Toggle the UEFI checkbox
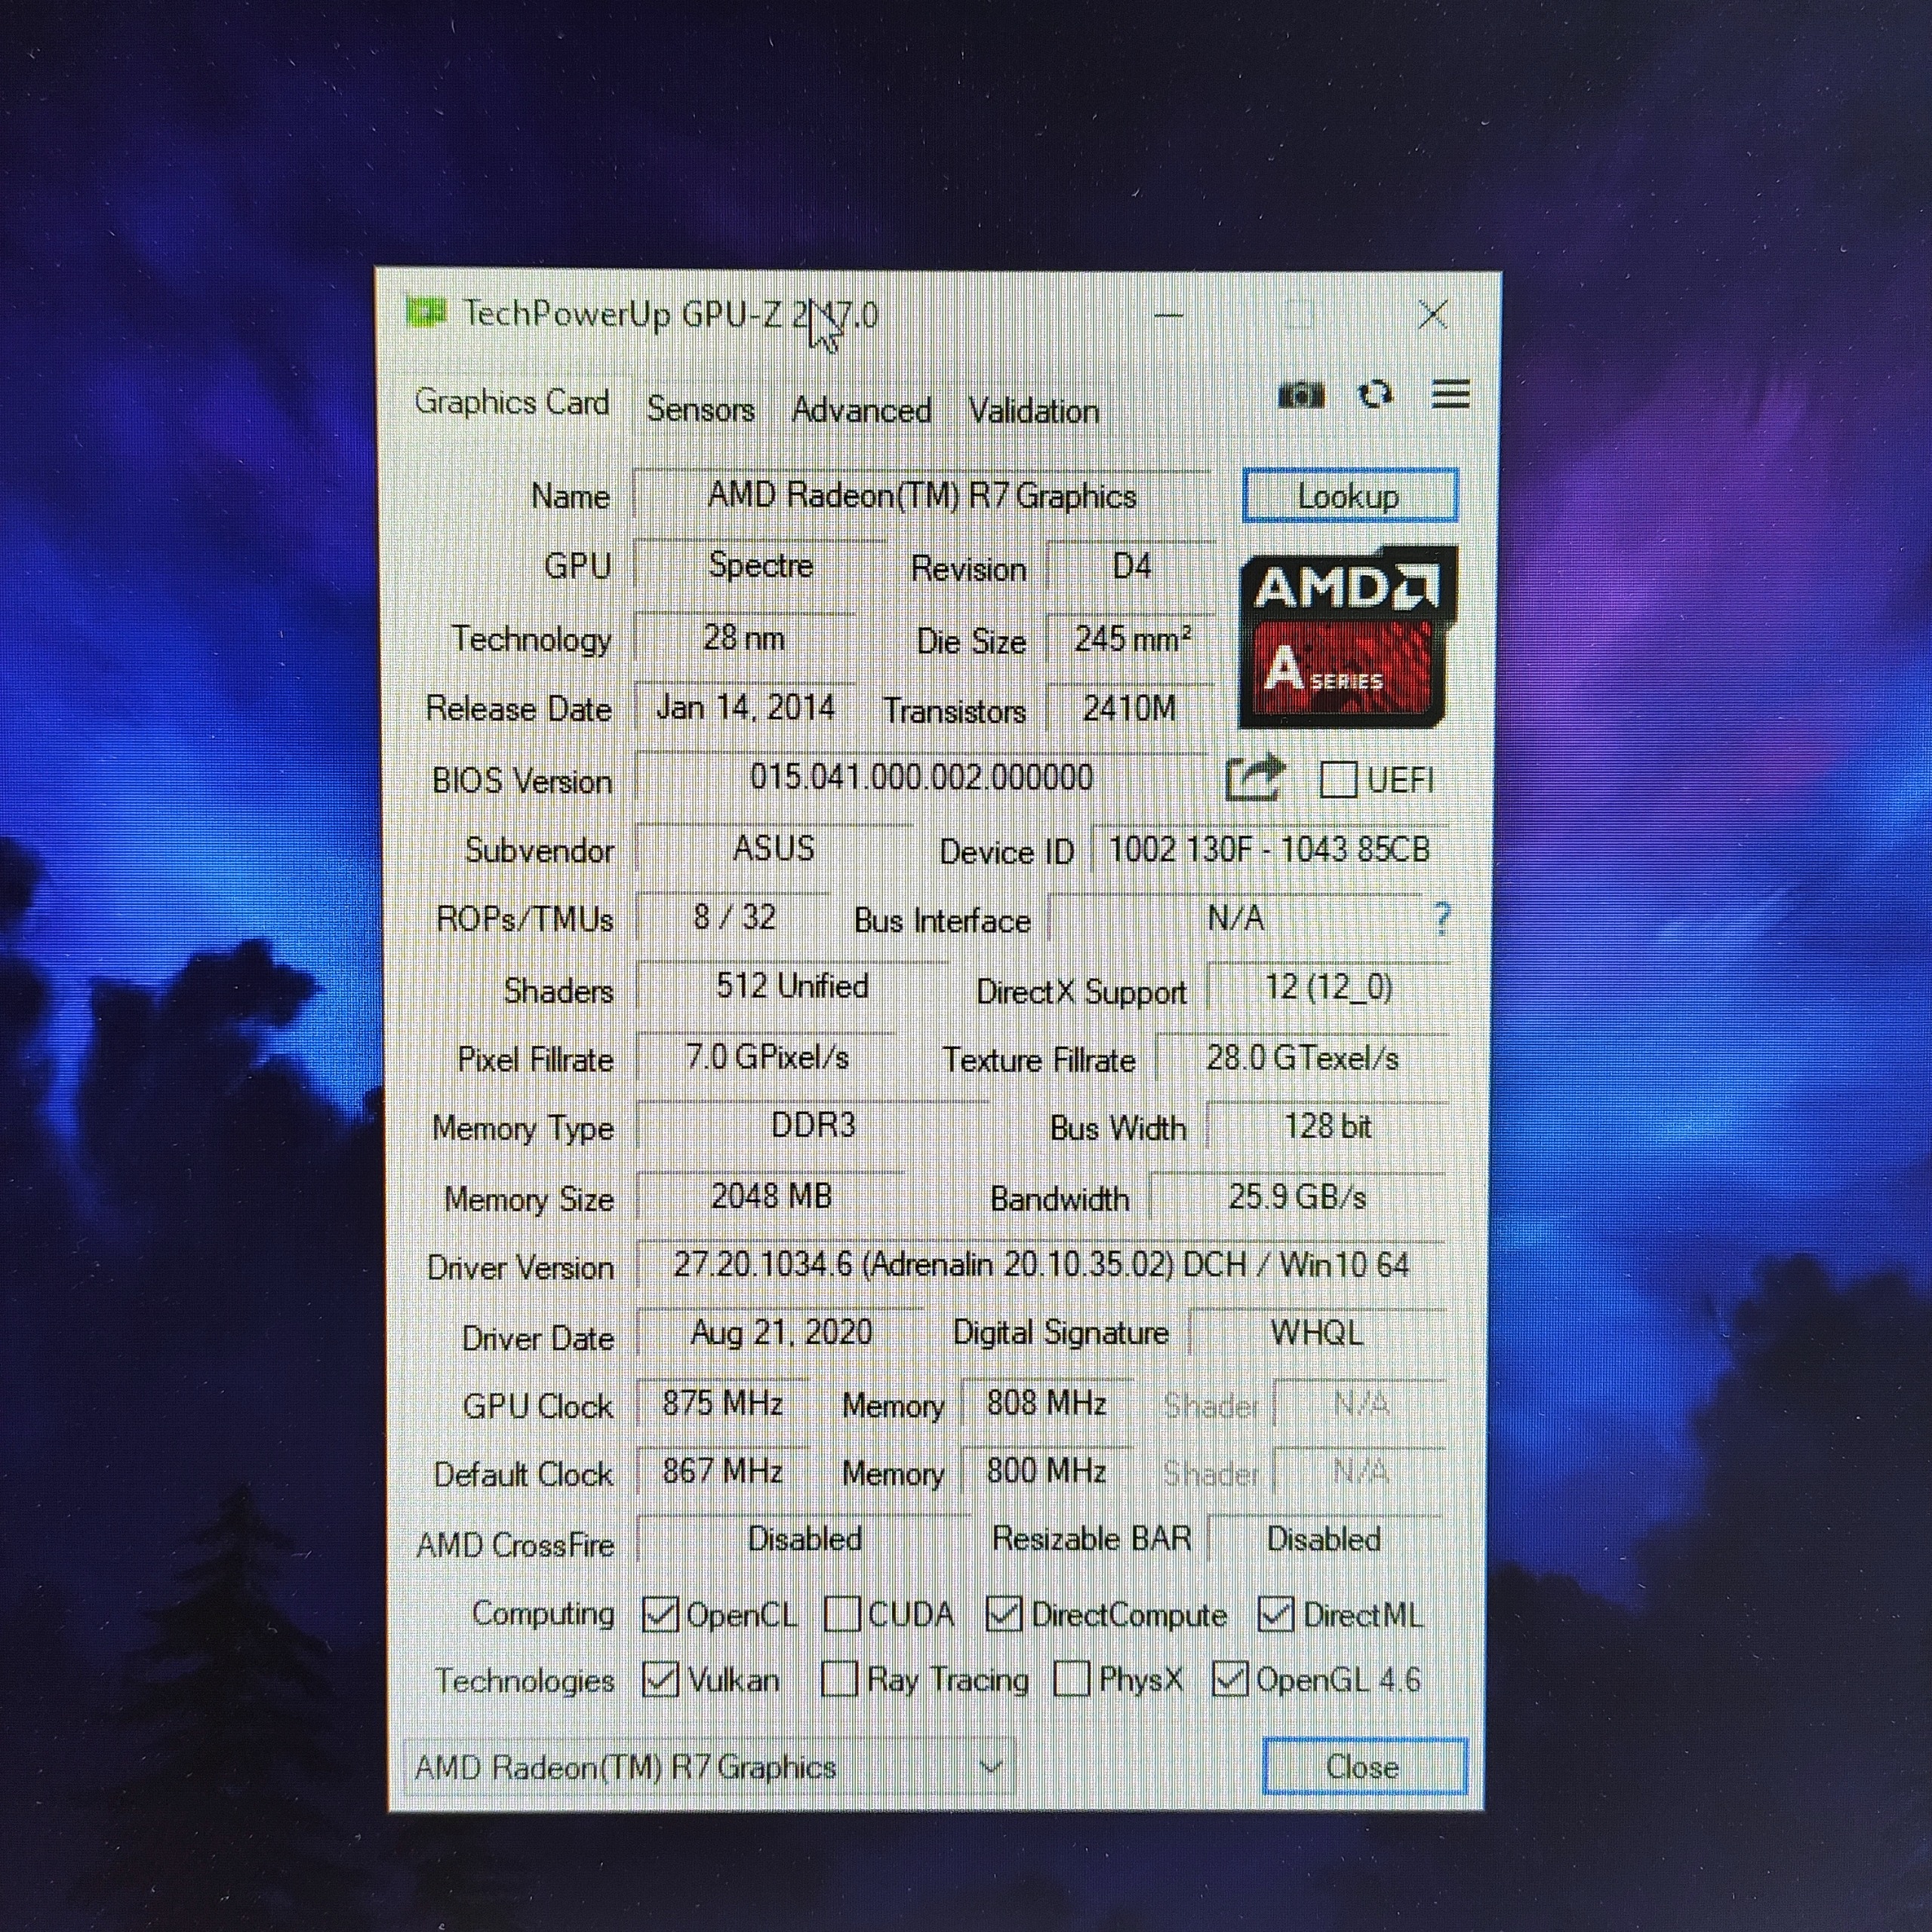 [1338, 779]
